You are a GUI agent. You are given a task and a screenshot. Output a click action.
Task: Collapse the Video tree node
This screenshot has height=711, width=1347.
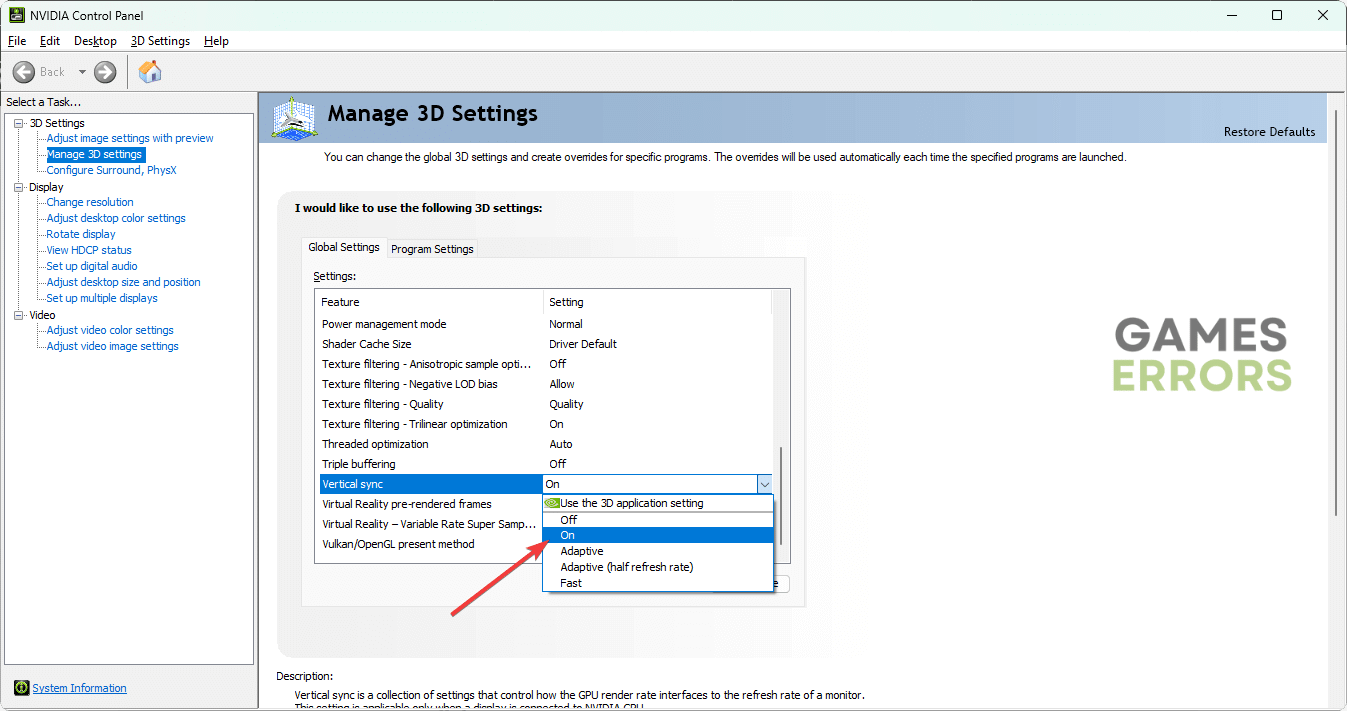[x=18, y=315]
